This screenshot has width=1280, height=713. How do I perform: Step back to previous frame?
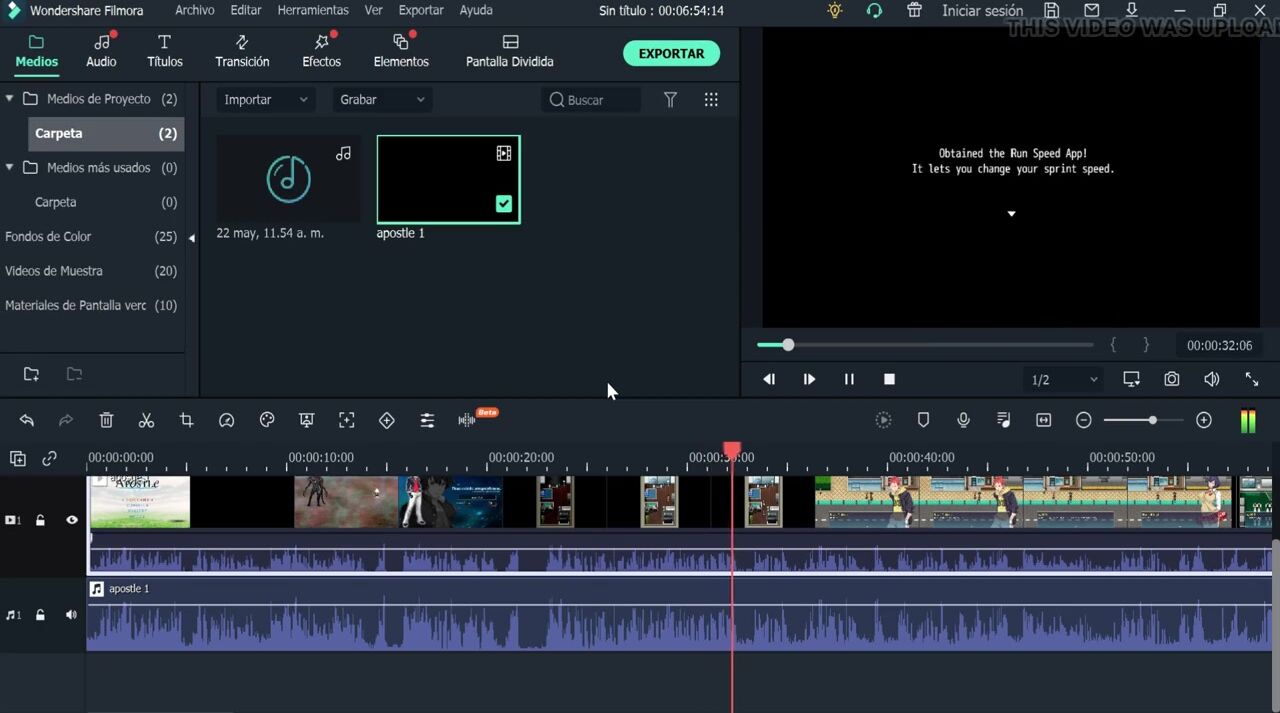[769, 379]
